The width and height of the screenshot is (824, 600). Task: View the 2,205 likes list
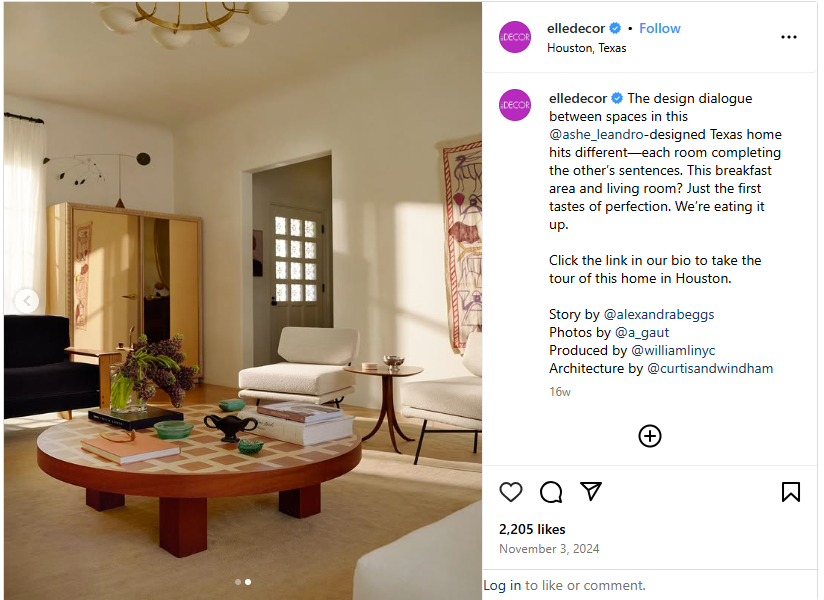point(532,529)
